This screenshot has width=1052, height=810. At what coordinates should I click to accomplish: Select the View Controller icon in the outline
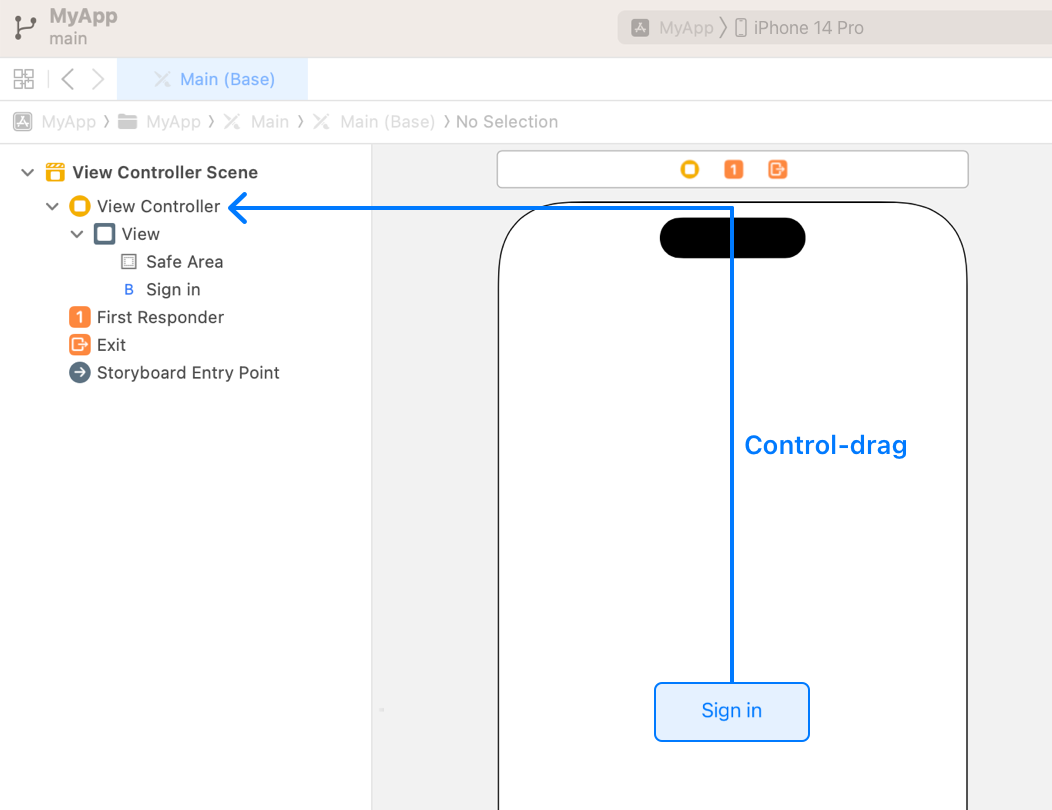pyautogui.click(x=79, y=206)
